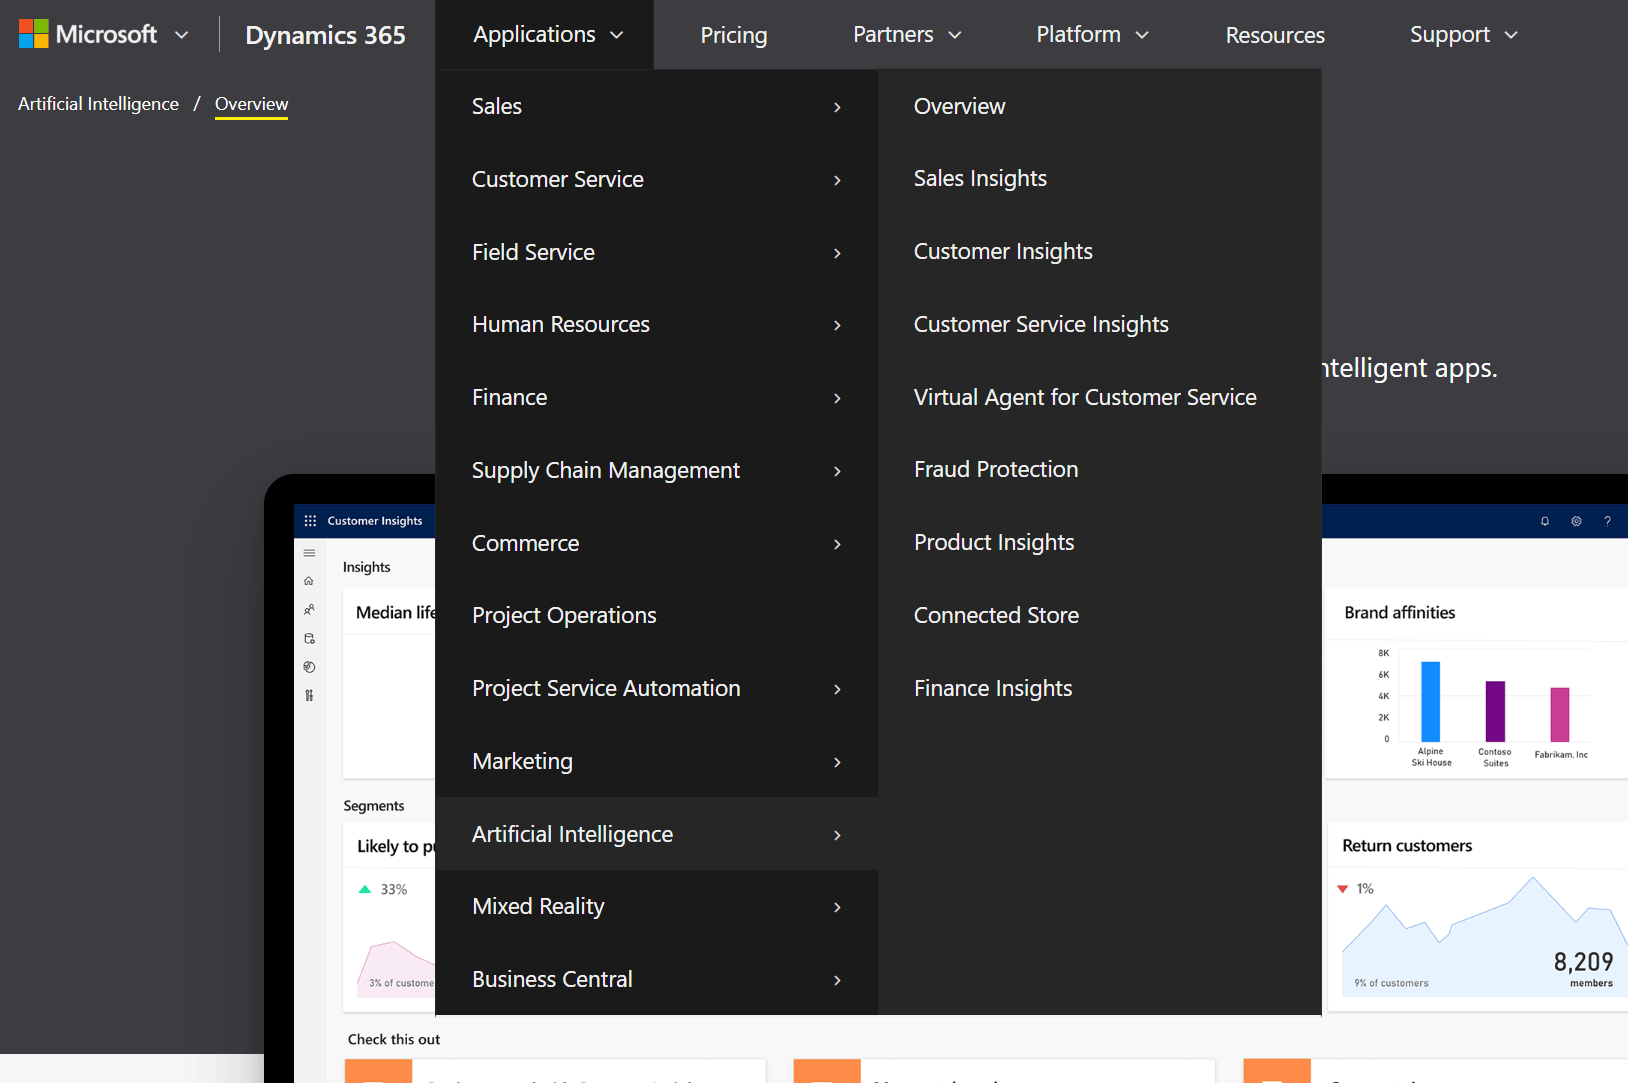Open the Marketing submenu
This screenshot has width=1628, height=1083.
(656, 761)
